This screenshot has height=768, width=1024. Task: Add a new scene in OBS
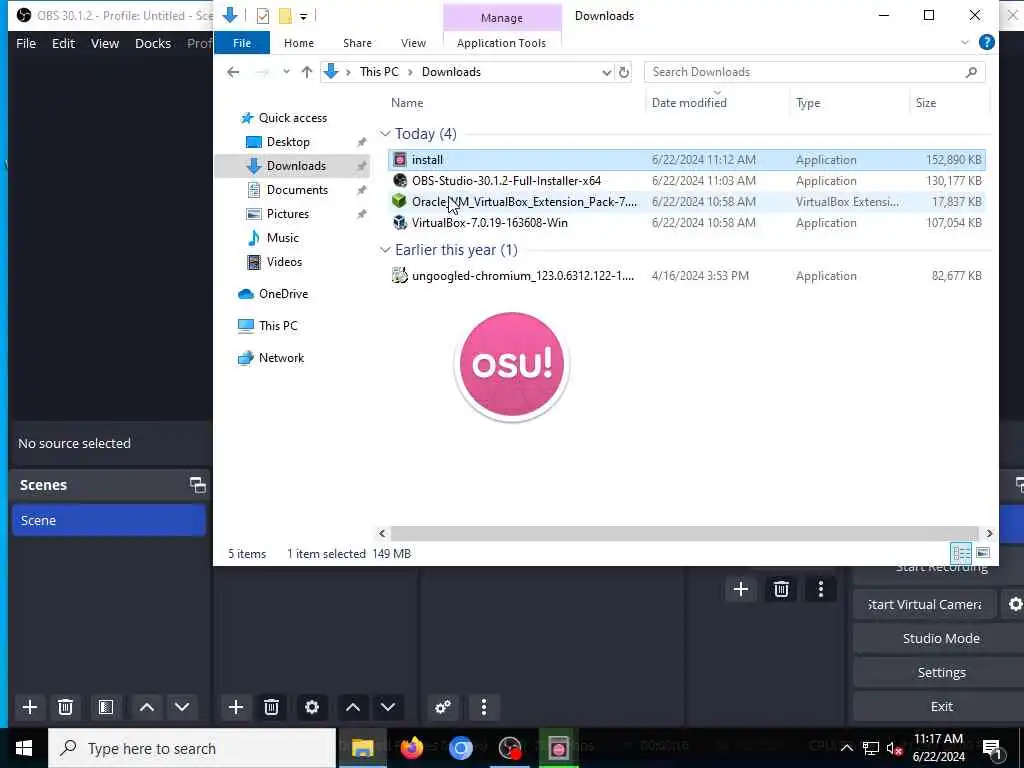29,707
